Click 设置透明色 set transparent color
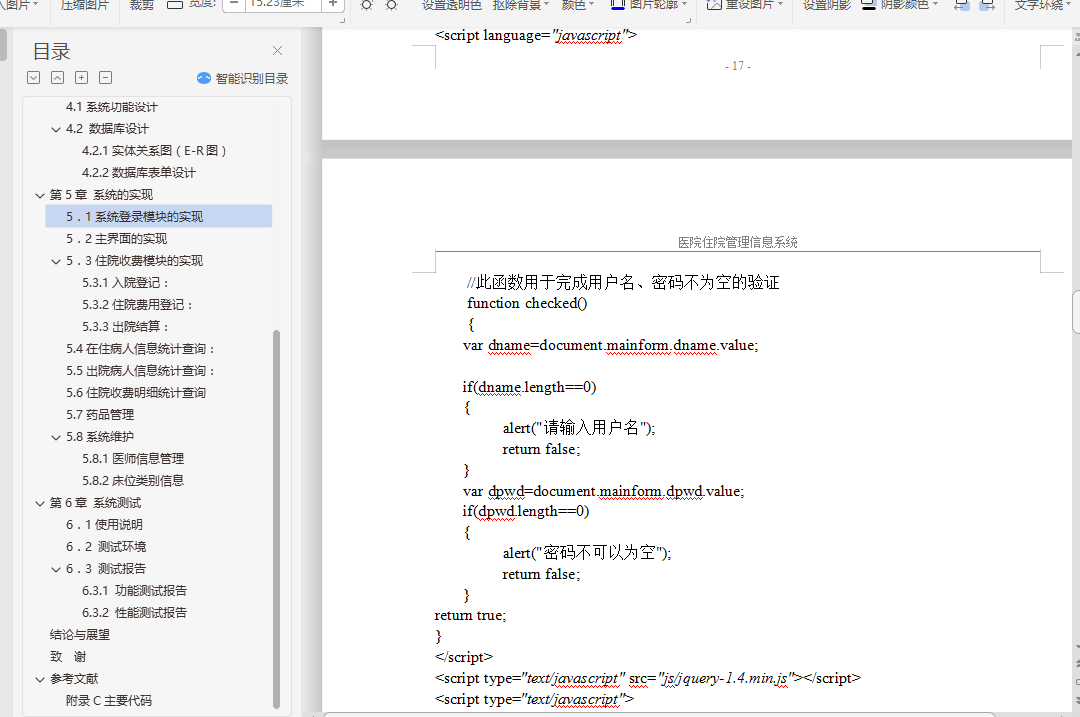 (x=452, y=5)
